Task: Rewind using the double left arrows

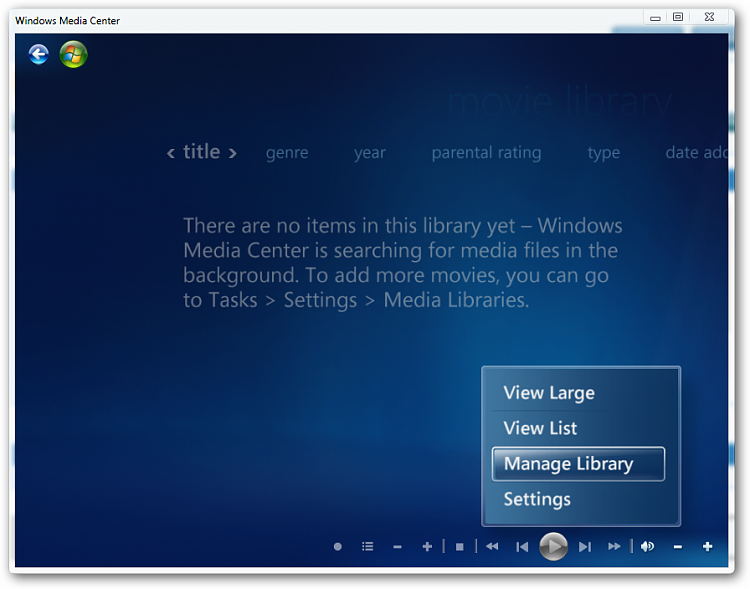Action: click(492, 546)
